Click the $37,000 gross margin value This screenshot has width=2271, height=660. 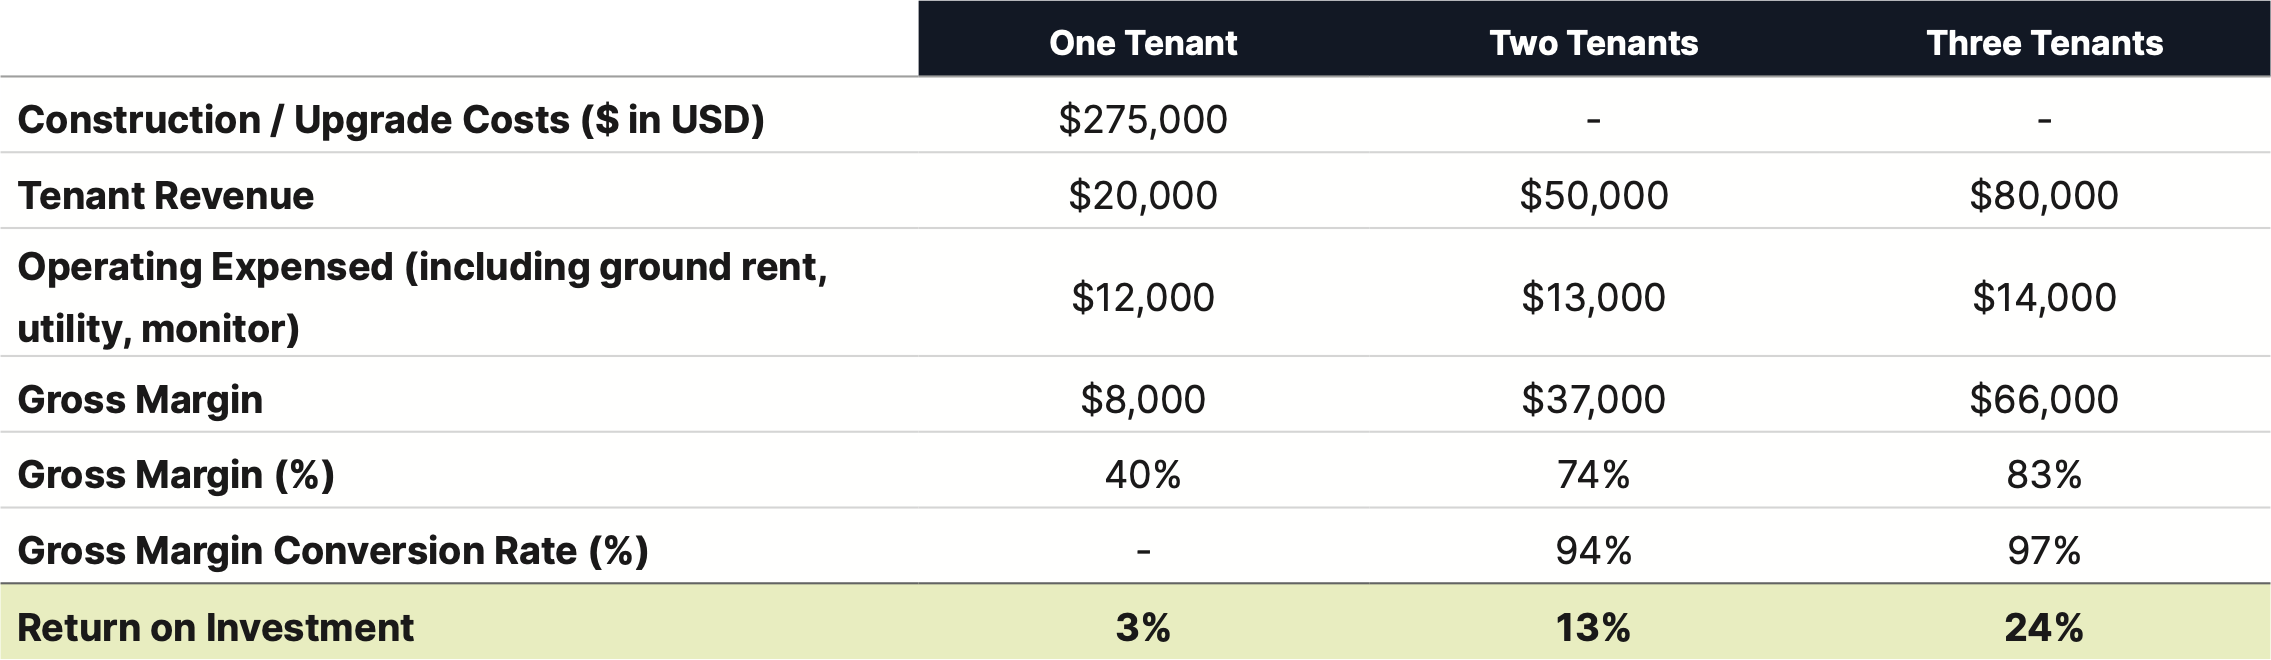(1593, 400)
